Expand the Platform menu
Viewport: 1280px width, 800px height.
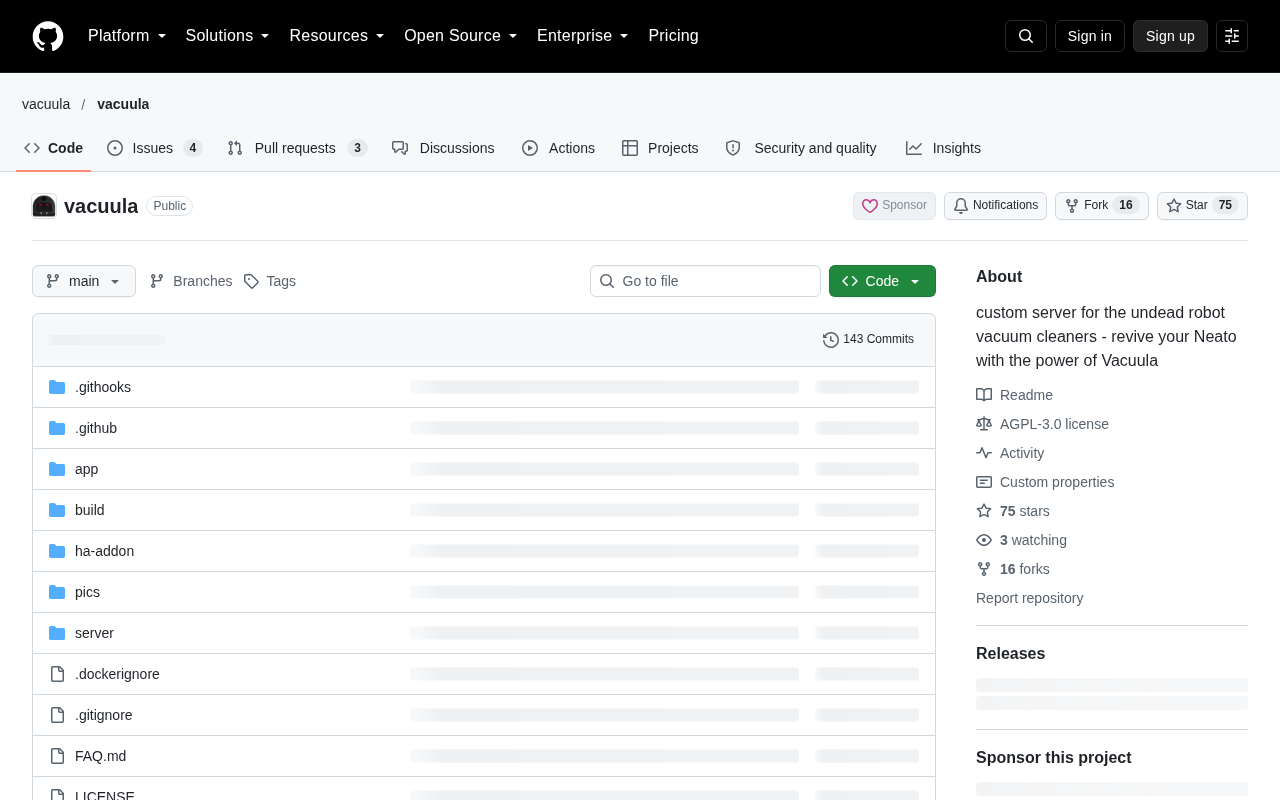point(127,36)
